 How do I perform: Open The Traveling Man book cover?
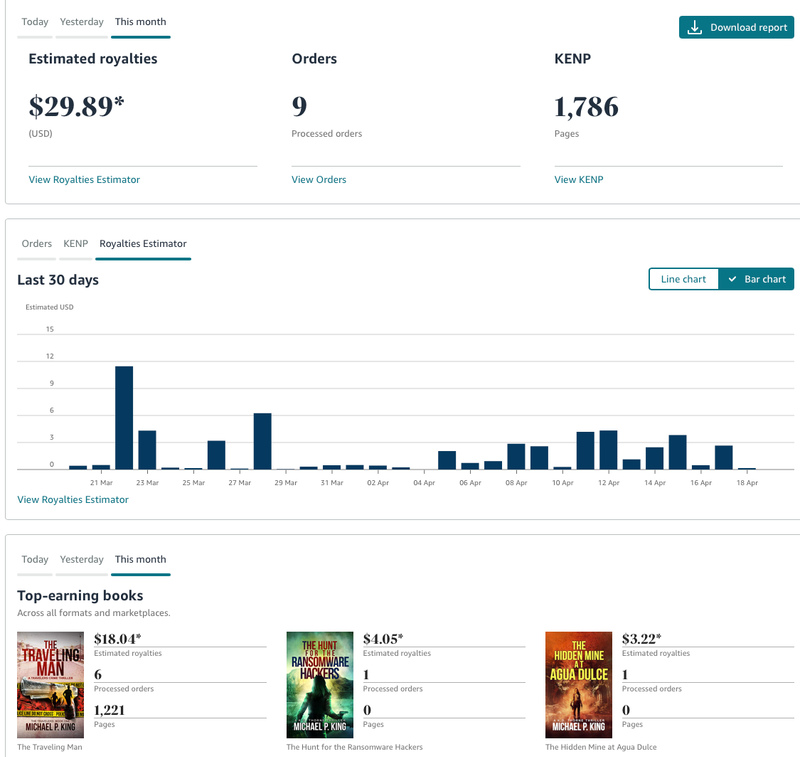tap(51, 685)
